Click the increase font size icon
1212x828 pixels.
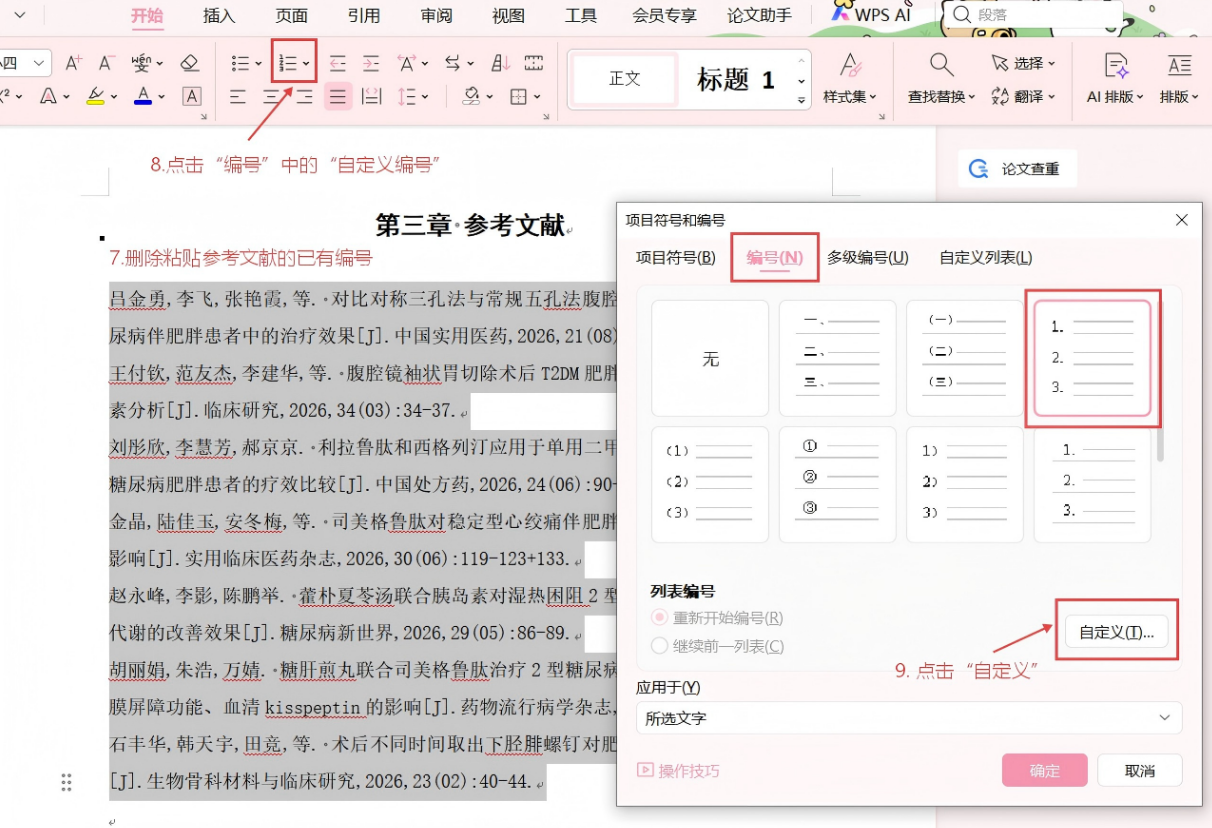click(x=73, y=63)
